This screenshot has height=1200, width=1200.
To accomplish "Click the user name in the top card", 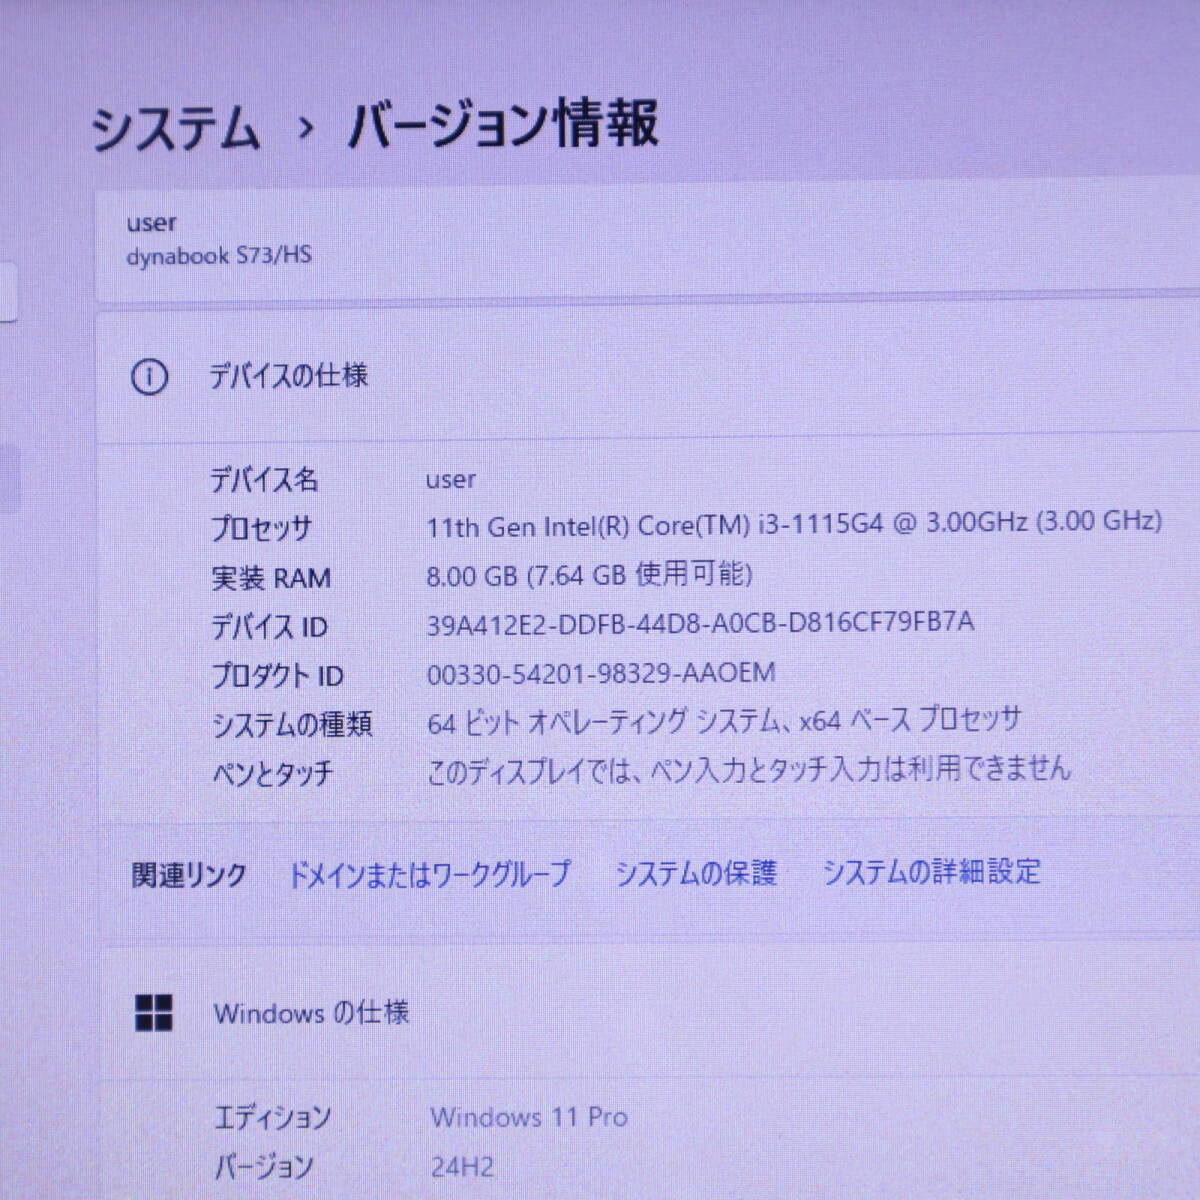I will pyautogui.click(x=151, y=223).
